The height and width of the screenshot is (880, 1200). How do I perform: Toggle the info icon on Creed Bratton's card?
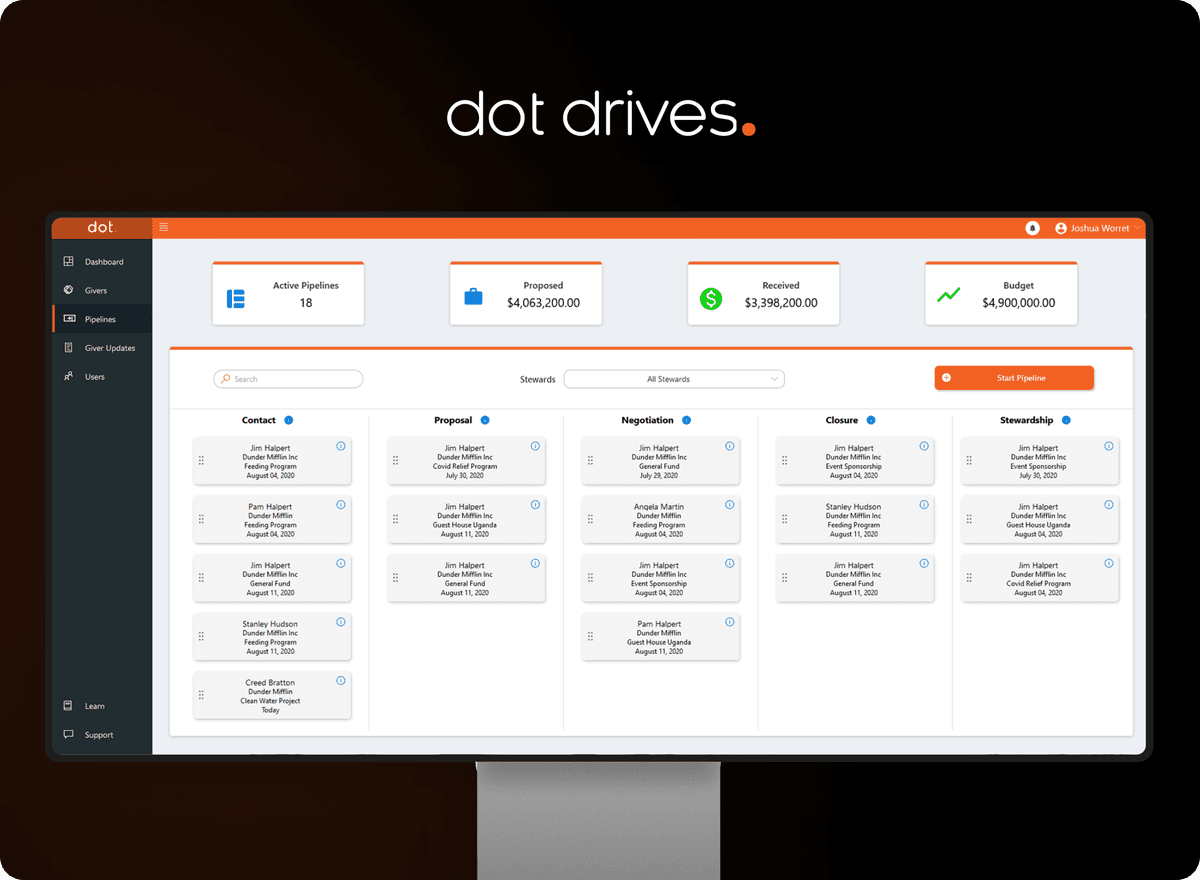point(340,681)
